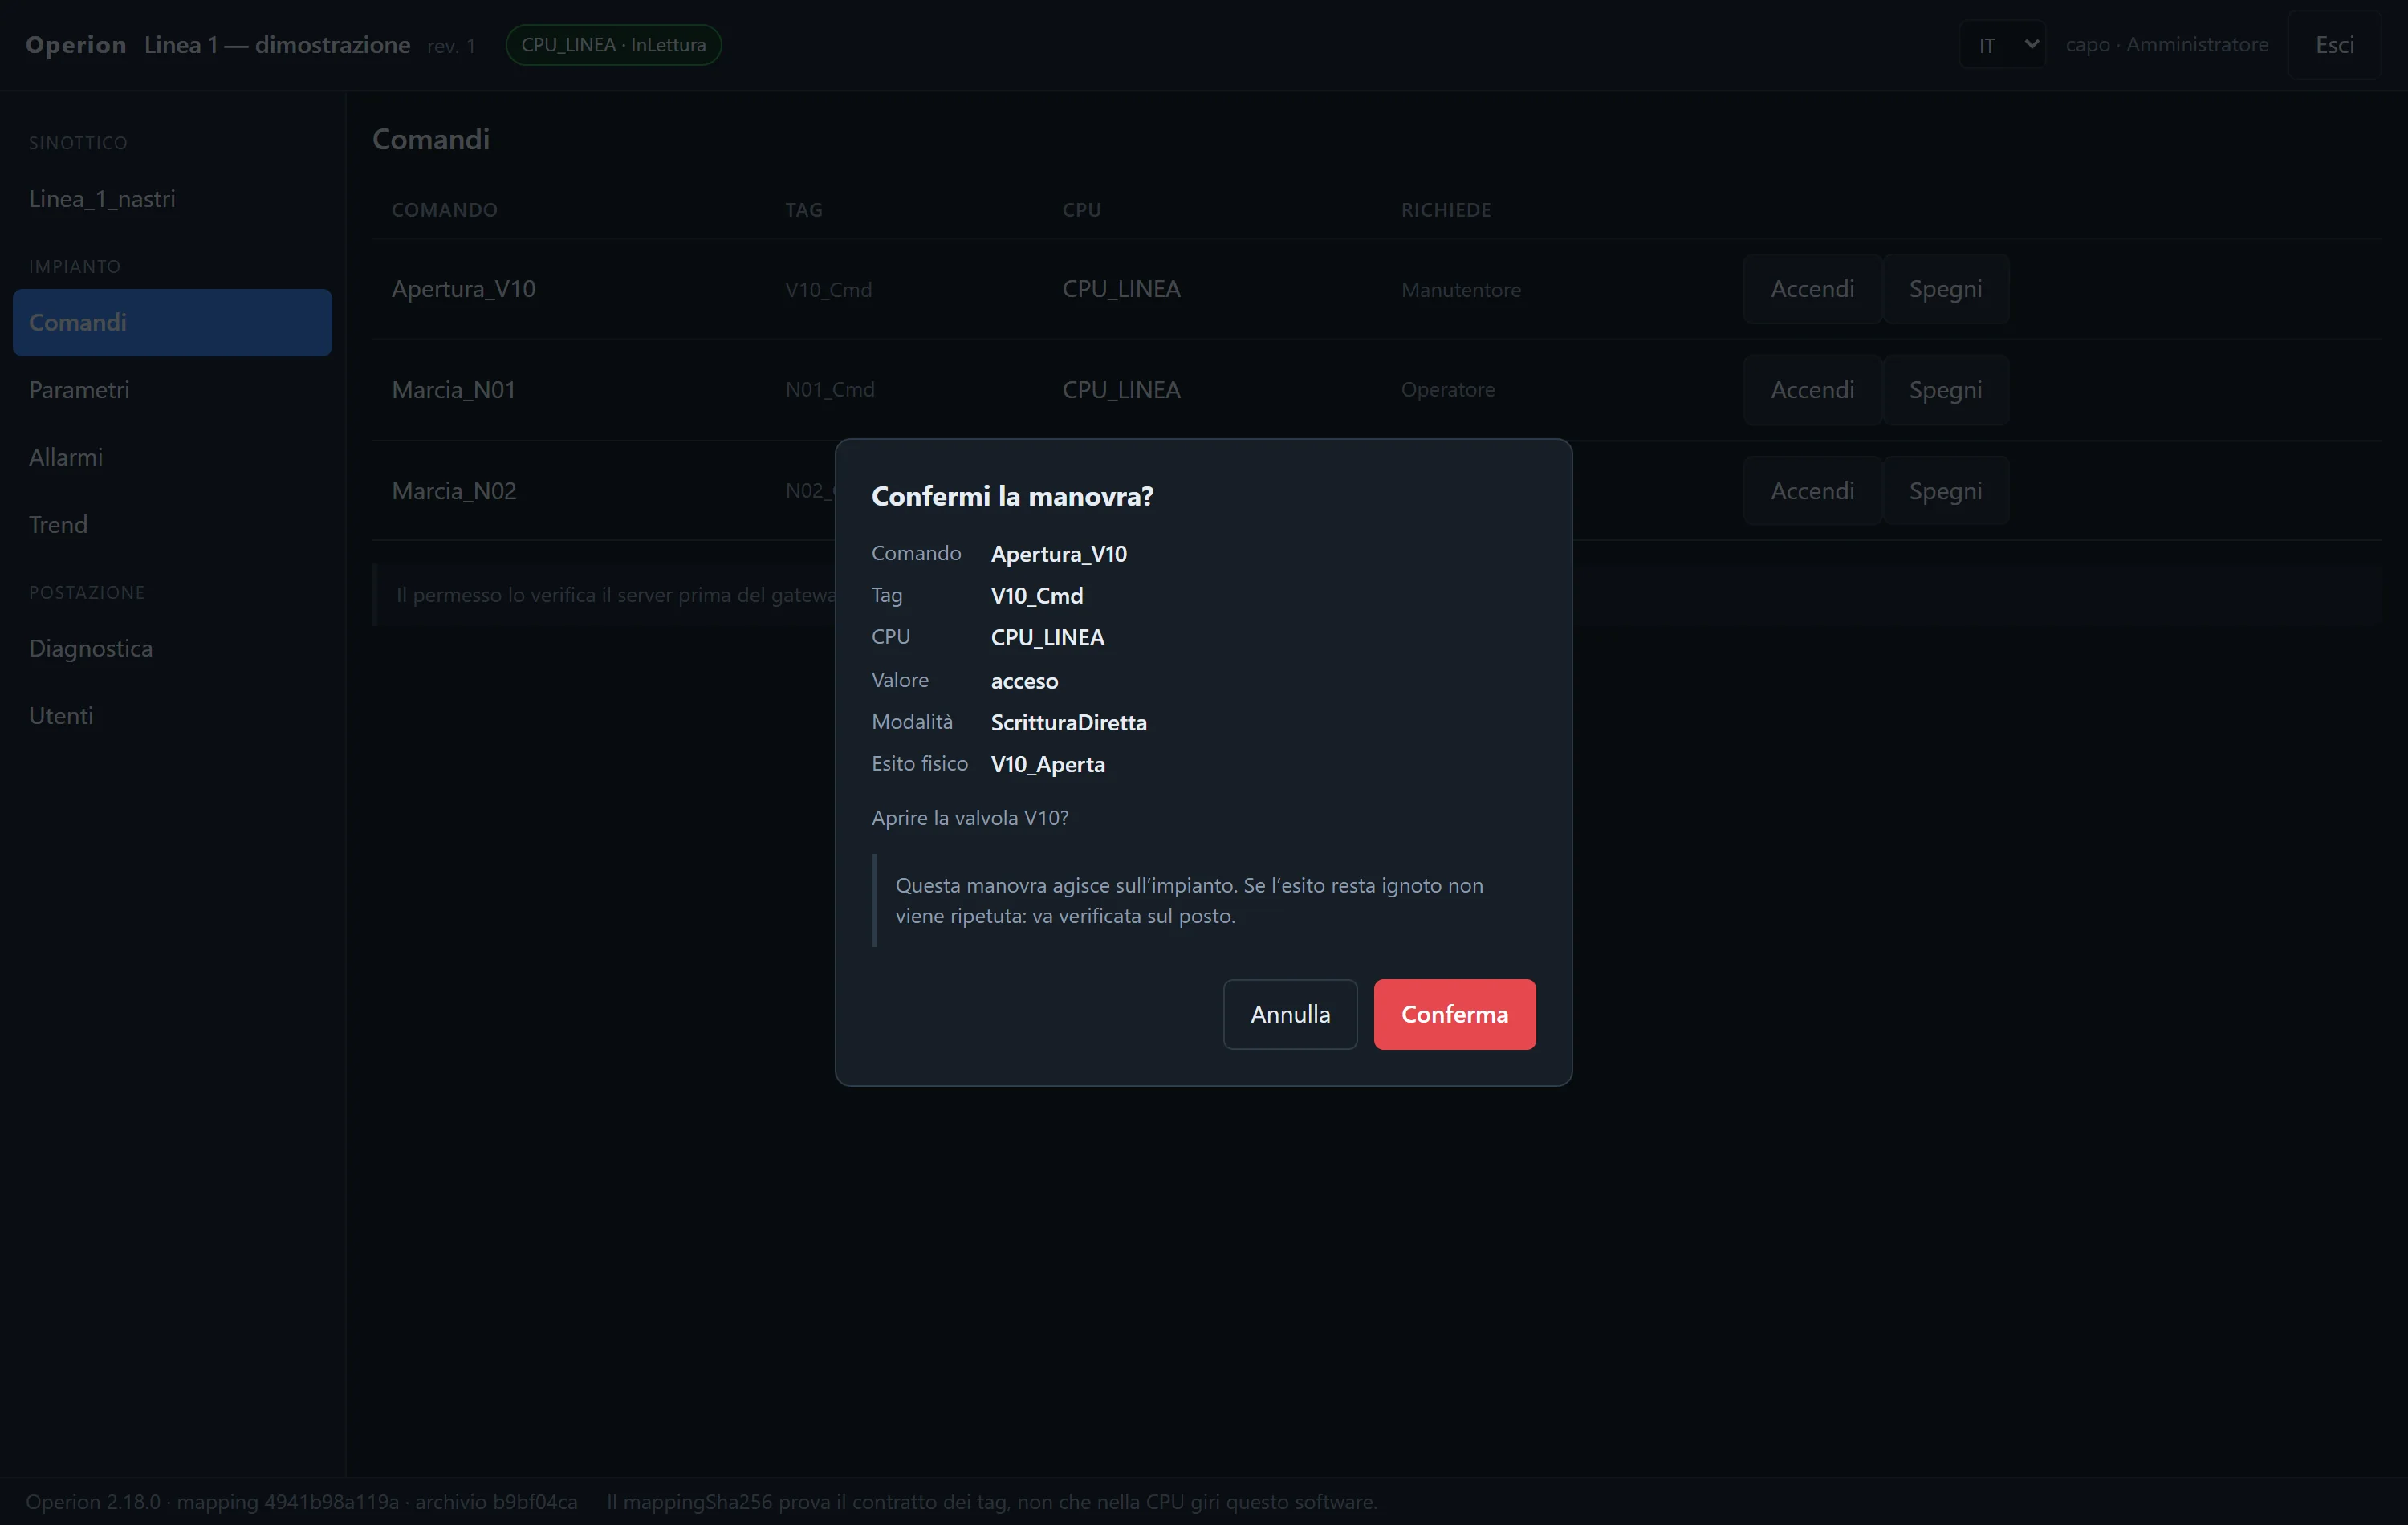Image resolution: width=2408 pixels, height=1525 pixels.
Task: Click the Marcia_N02 command name
Action: (x=454, y=491)
